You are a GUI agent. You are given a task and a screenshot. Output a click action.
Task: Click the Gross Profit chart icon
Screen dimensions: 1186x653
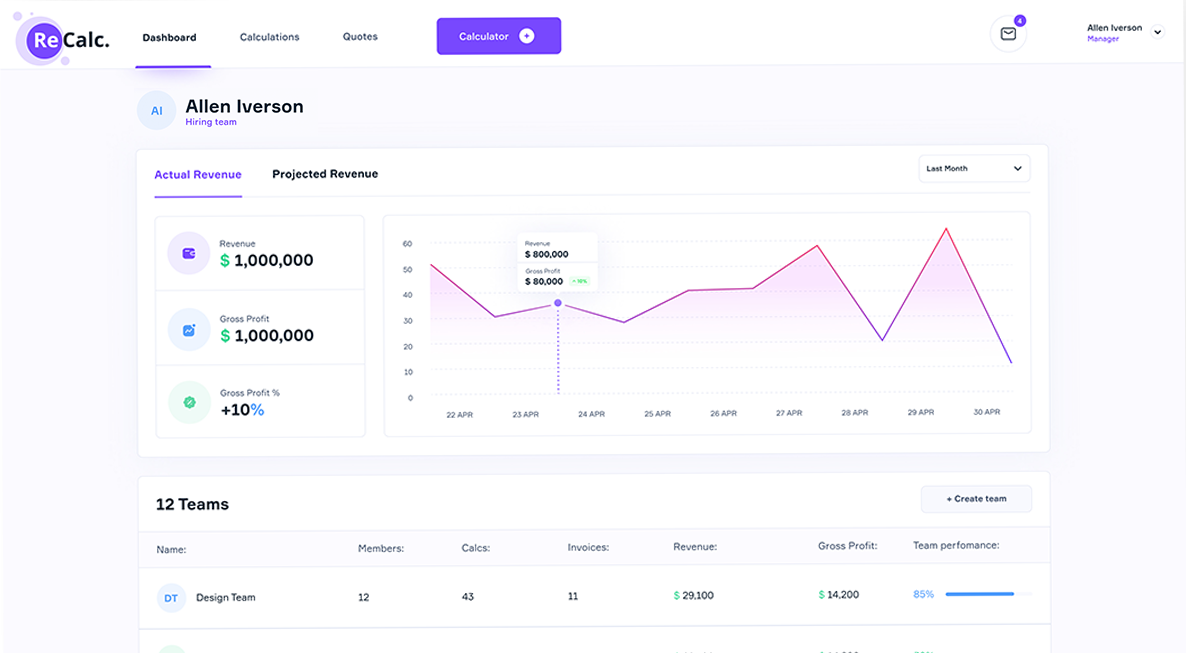[x=189, y=329]
